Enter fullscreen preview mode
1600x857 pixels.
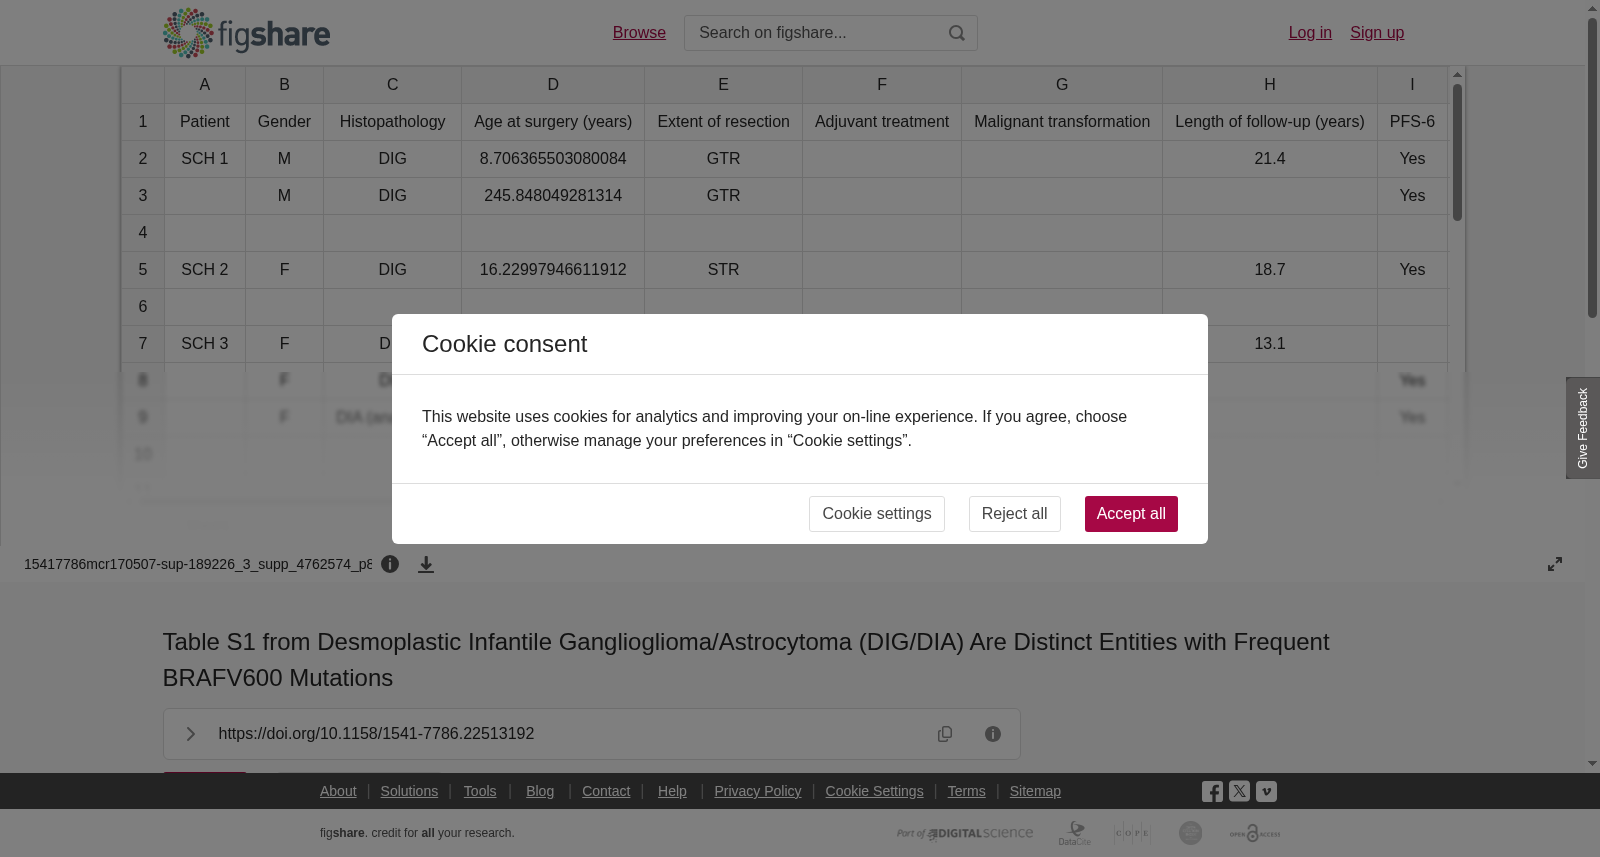pyautogui.click(x=1555, y=564)
